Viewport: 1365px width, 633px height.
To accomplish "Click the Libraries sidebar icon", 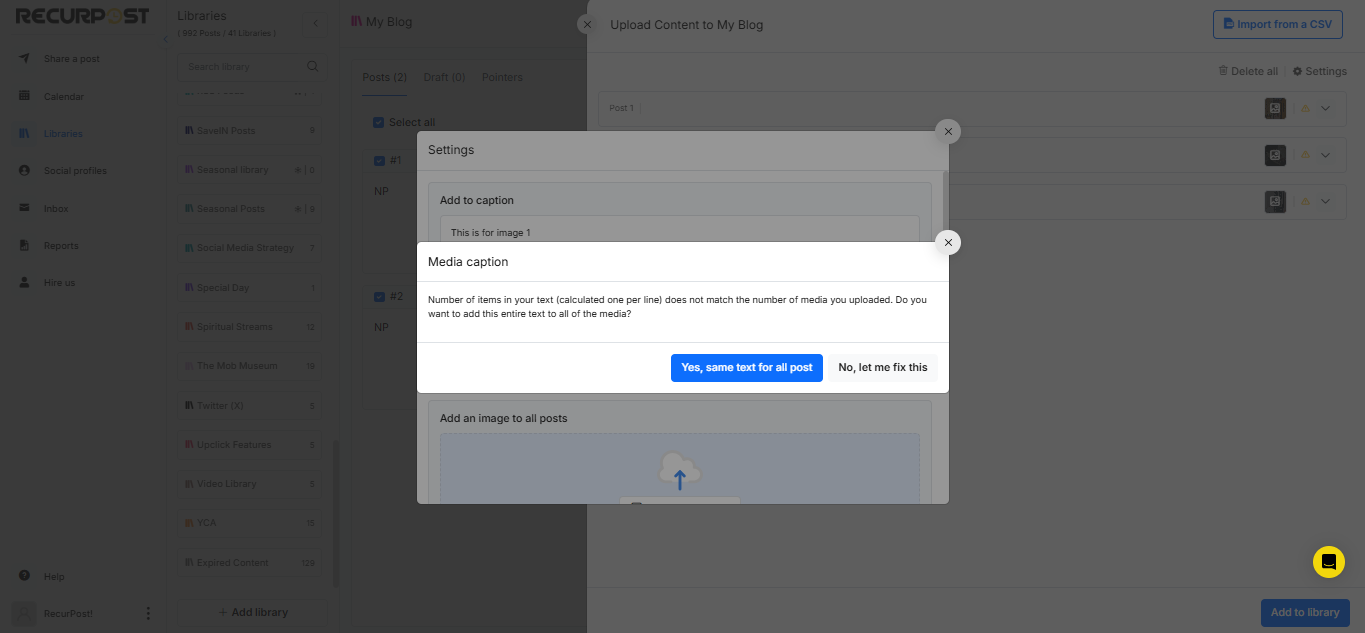I will point(24,133).
